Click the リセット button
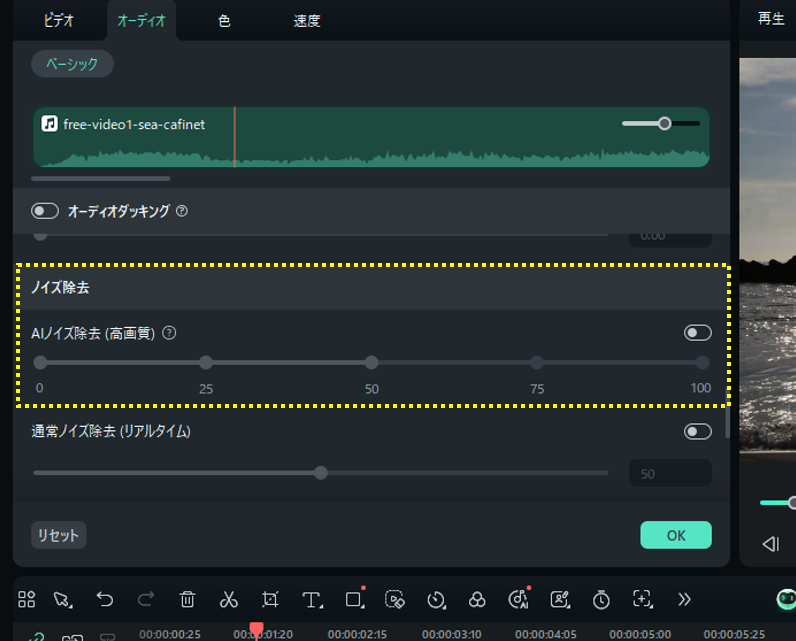 tap(58, 535)
